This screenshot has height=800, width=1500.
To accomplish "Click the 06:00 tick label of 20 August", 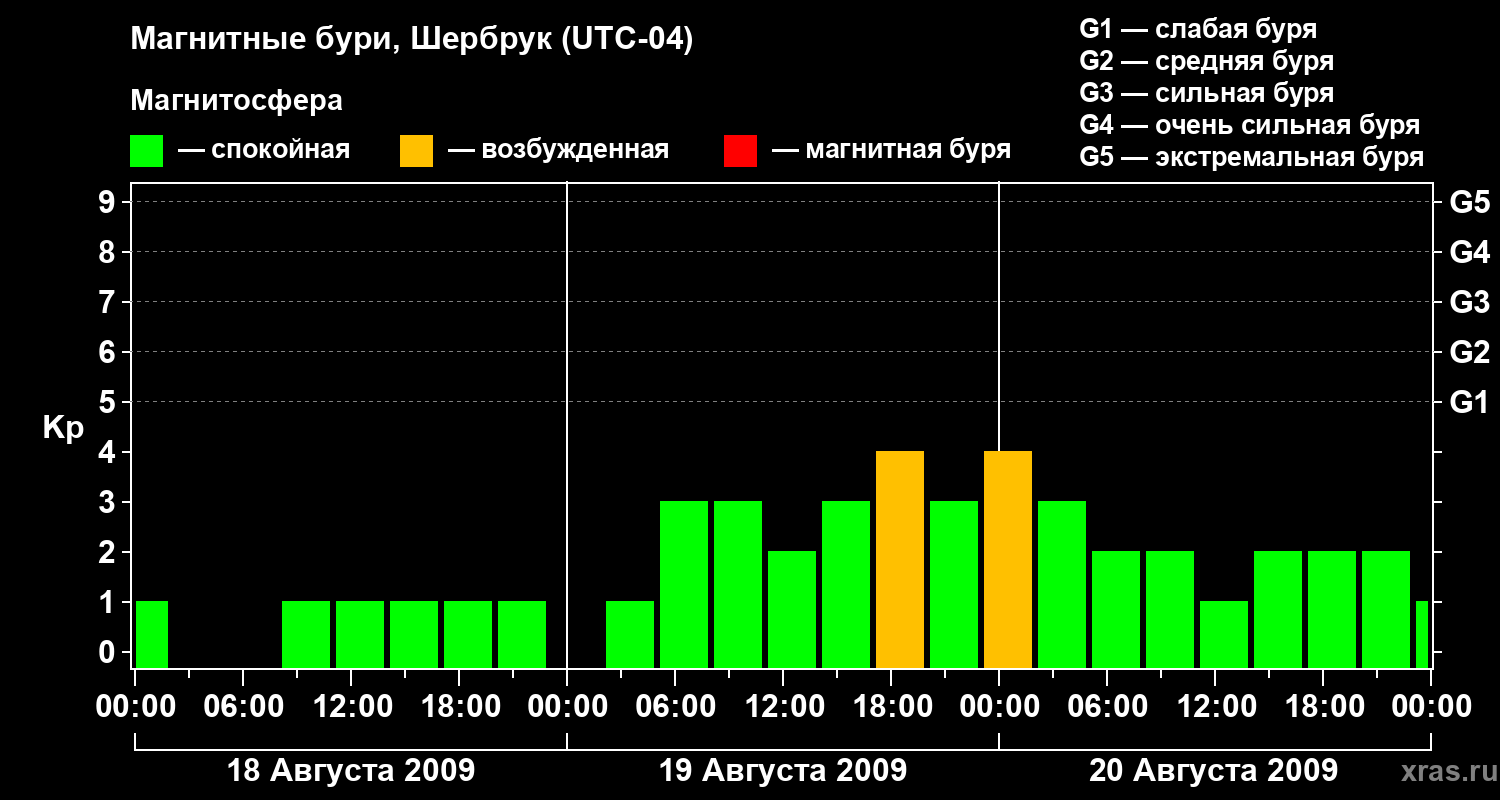I will [x=1107, y=707].
